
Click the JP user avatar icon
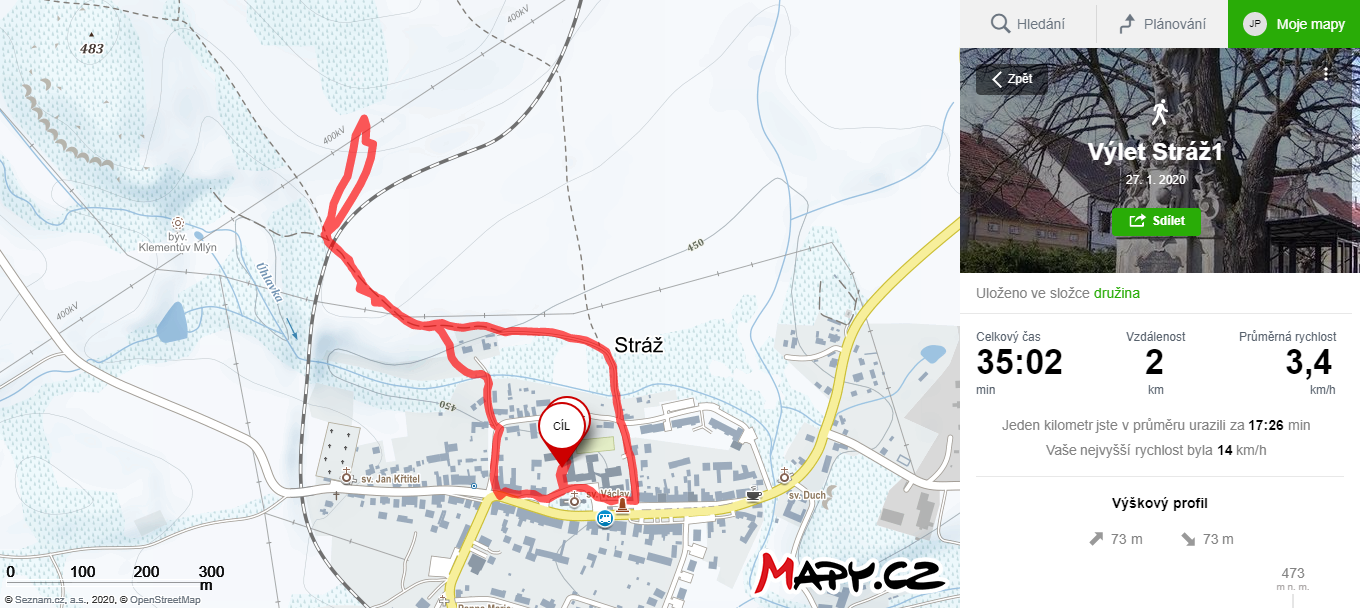tap(1255, 24)
